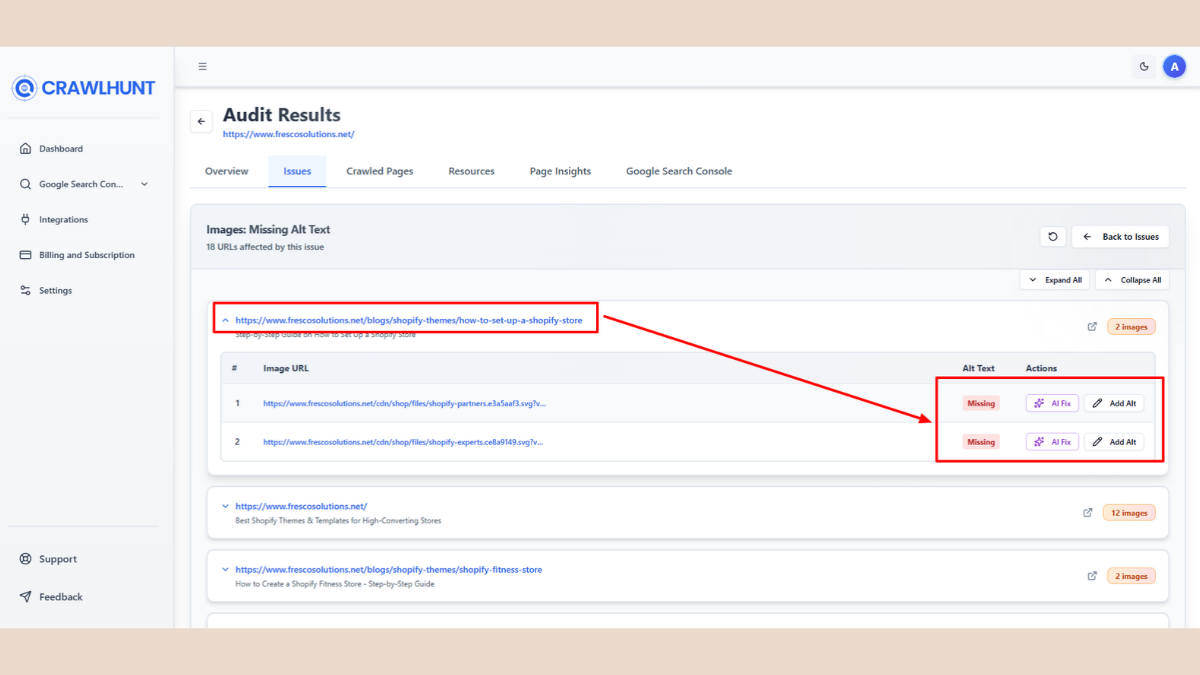Click 'Best Shopify Themes & Templates' row description
Image resolution: width=1200 pixels, height=675 pixels.
(338, 521)
